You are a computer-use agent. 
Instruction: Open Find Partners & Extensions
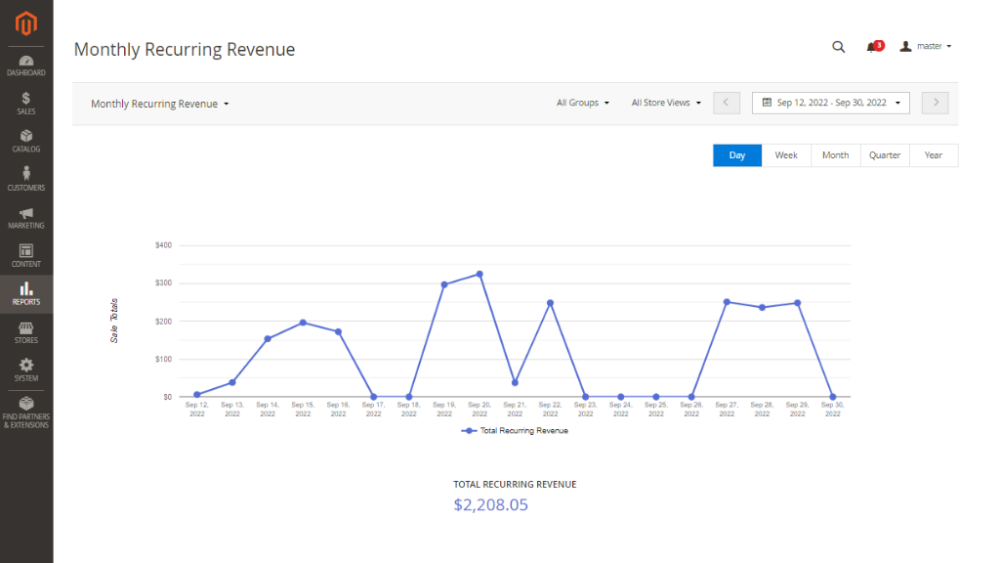[x=26, y=412]
